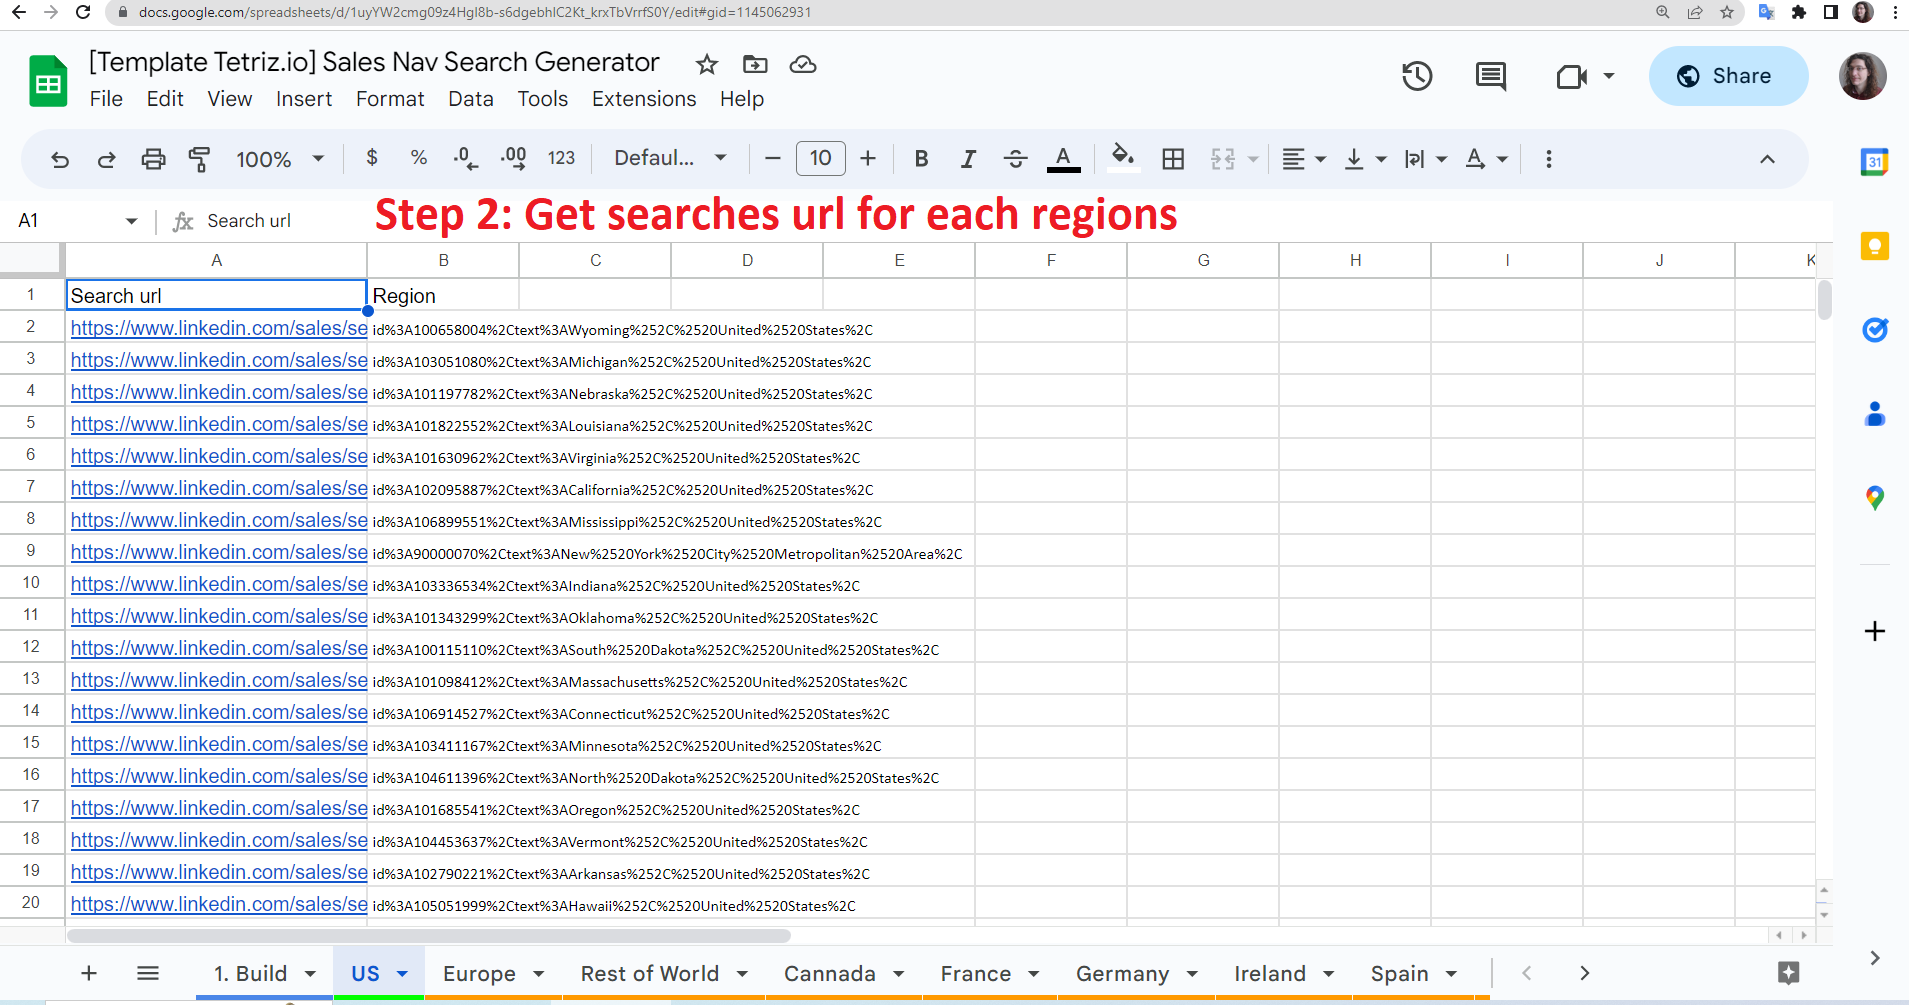
Task: Click the Share button
Action: (1728, 76)
